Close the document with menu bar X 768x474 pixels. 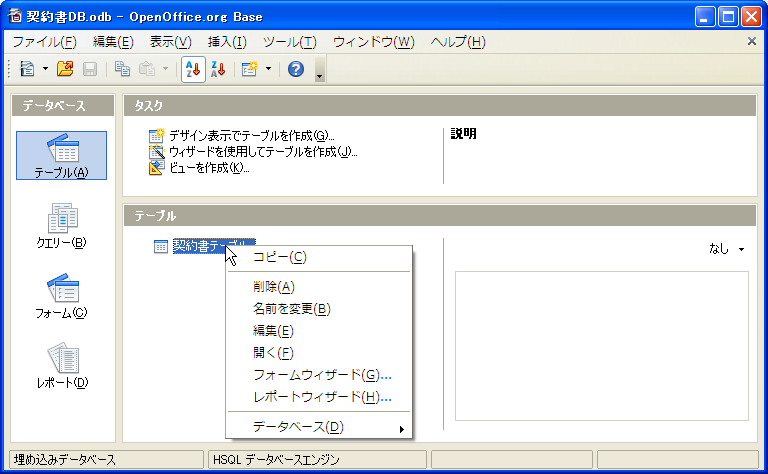[x=752, y=42]
